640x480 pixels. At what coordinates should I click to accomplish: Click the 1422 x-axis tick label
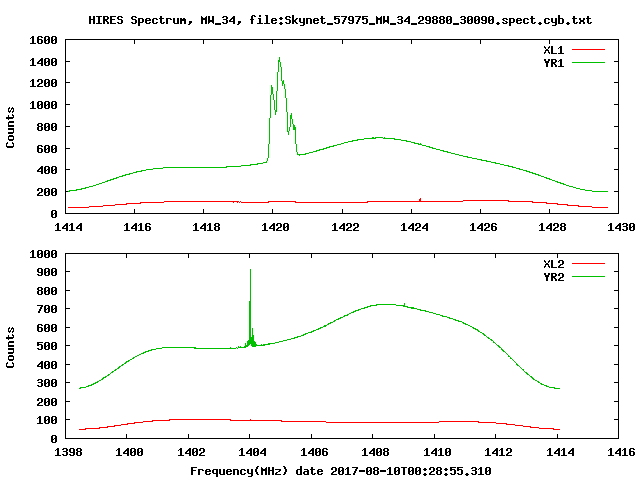tap(345, 227)
